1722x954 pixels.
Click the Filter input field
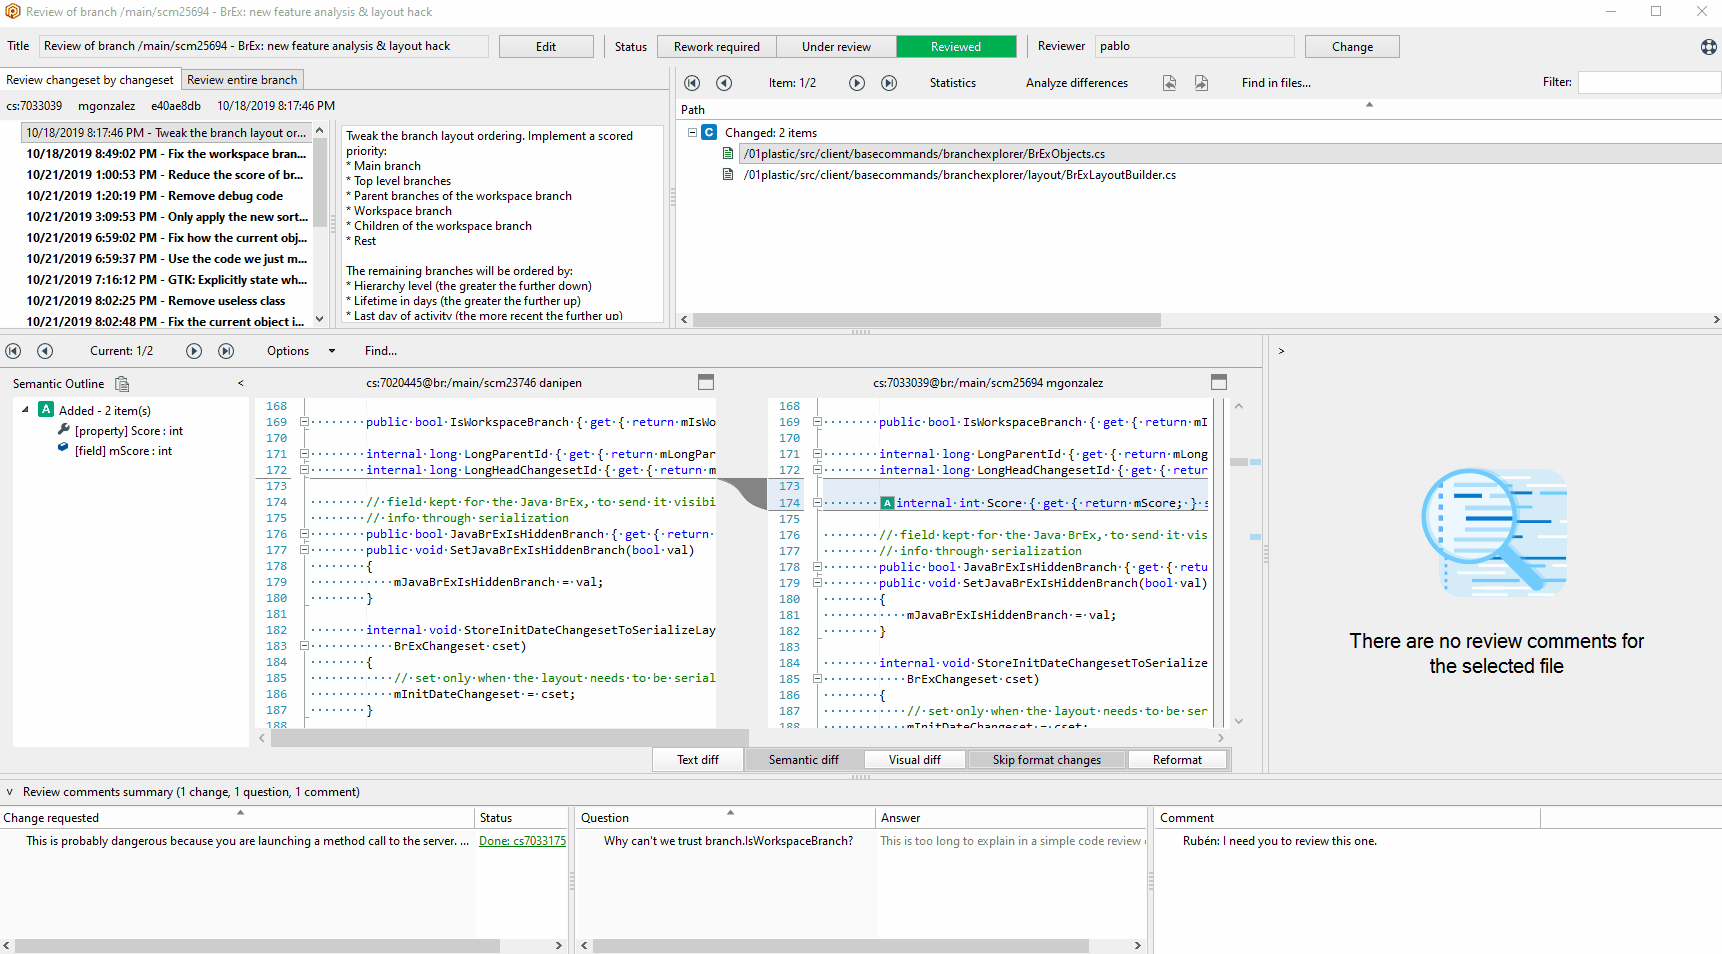pos(1649,82)
